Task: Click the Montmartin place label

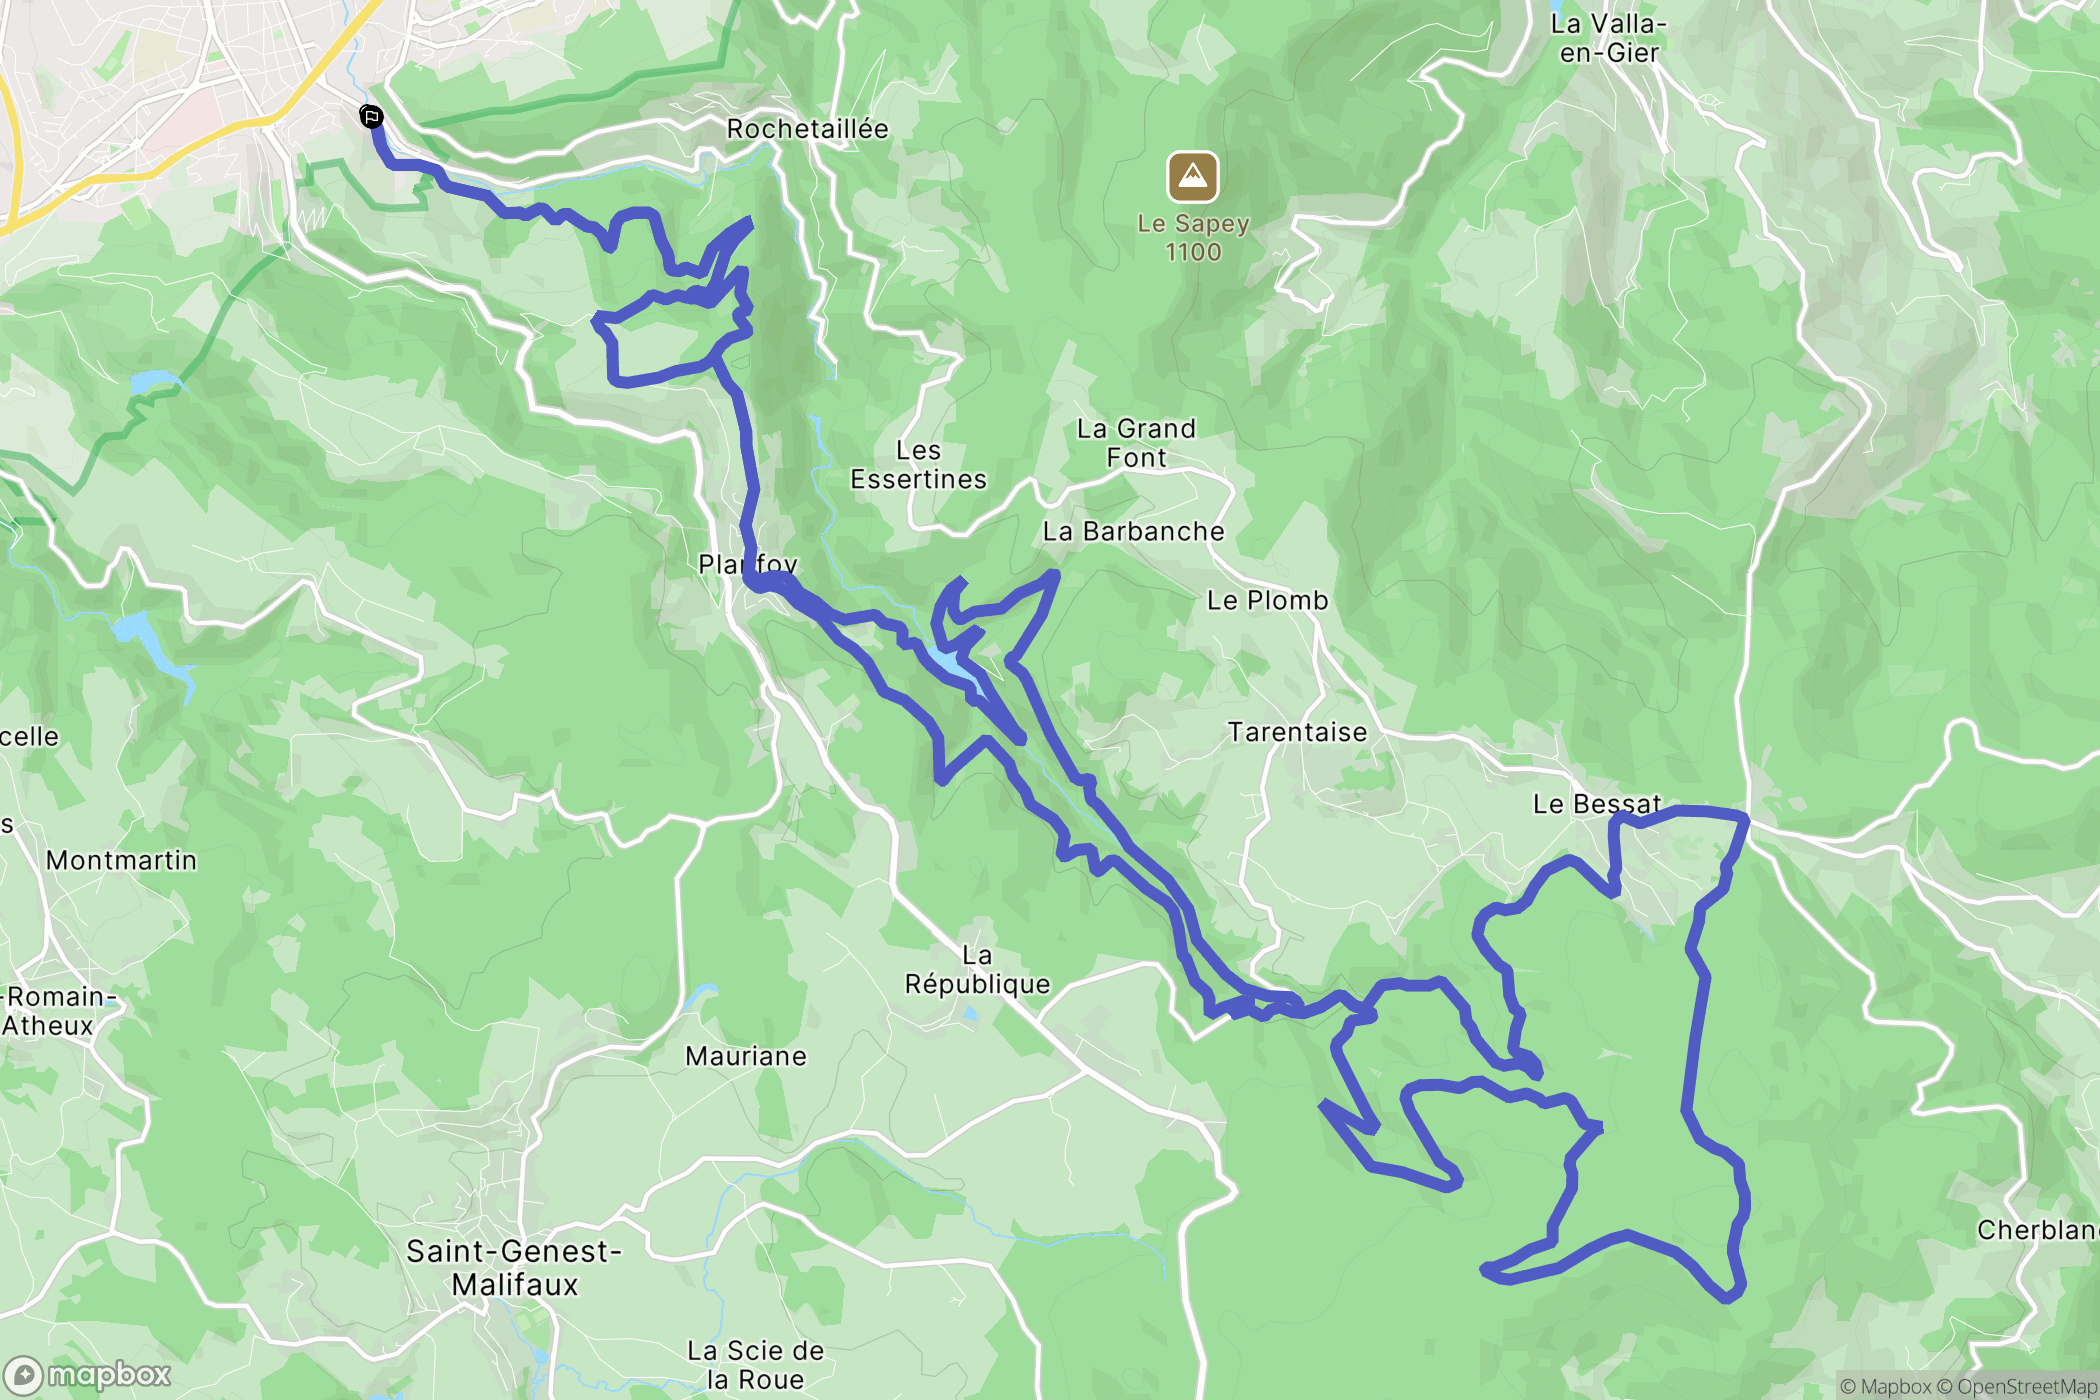Action: tap(121, 860)
